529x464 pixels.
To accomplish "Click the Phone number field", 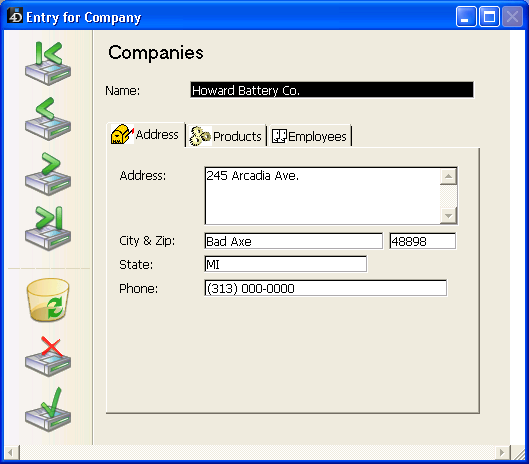I will pos(326,288).
